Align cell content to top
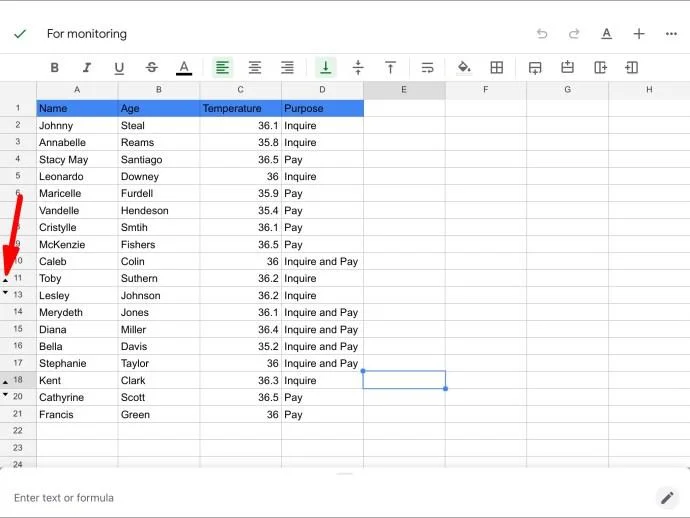 pyautogui.click(x=390, y=67)
